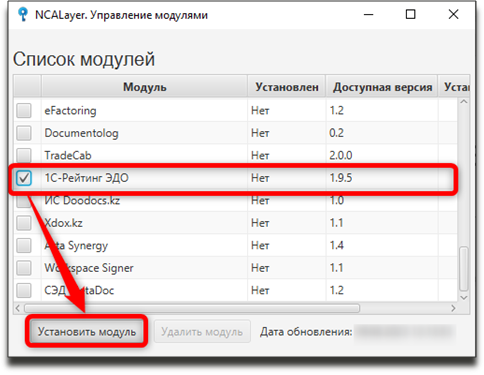Click the Удалить модуль button

202,332
